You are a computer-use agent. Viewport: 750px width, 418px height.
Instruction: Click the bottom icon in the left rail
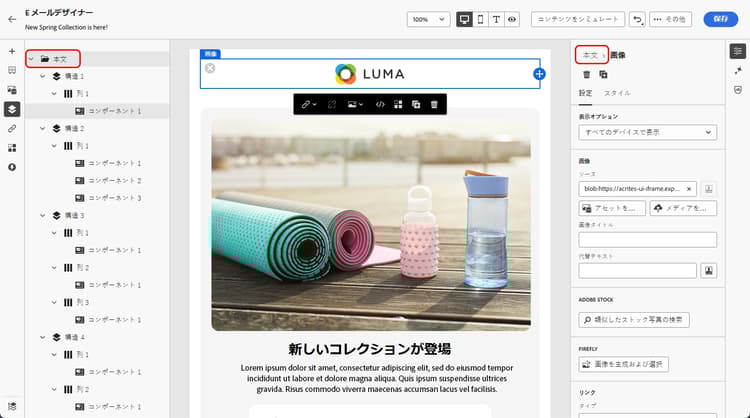[x=12, y=406]
